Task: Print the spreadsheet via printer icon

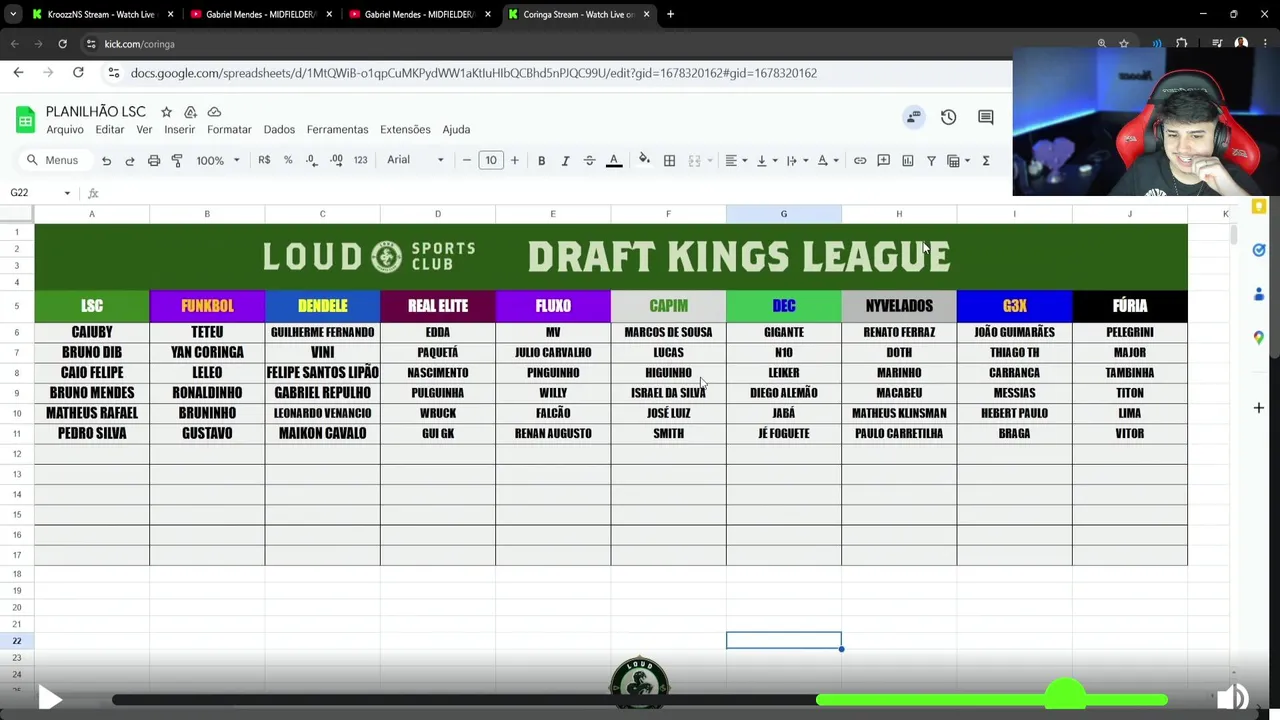Action: coord(154,160)
